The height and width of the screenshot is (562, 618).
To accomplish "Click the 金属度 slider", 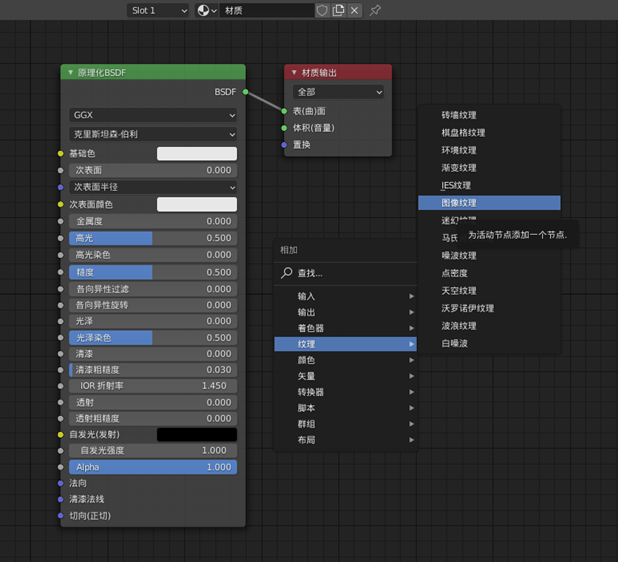I will (153, 221).
